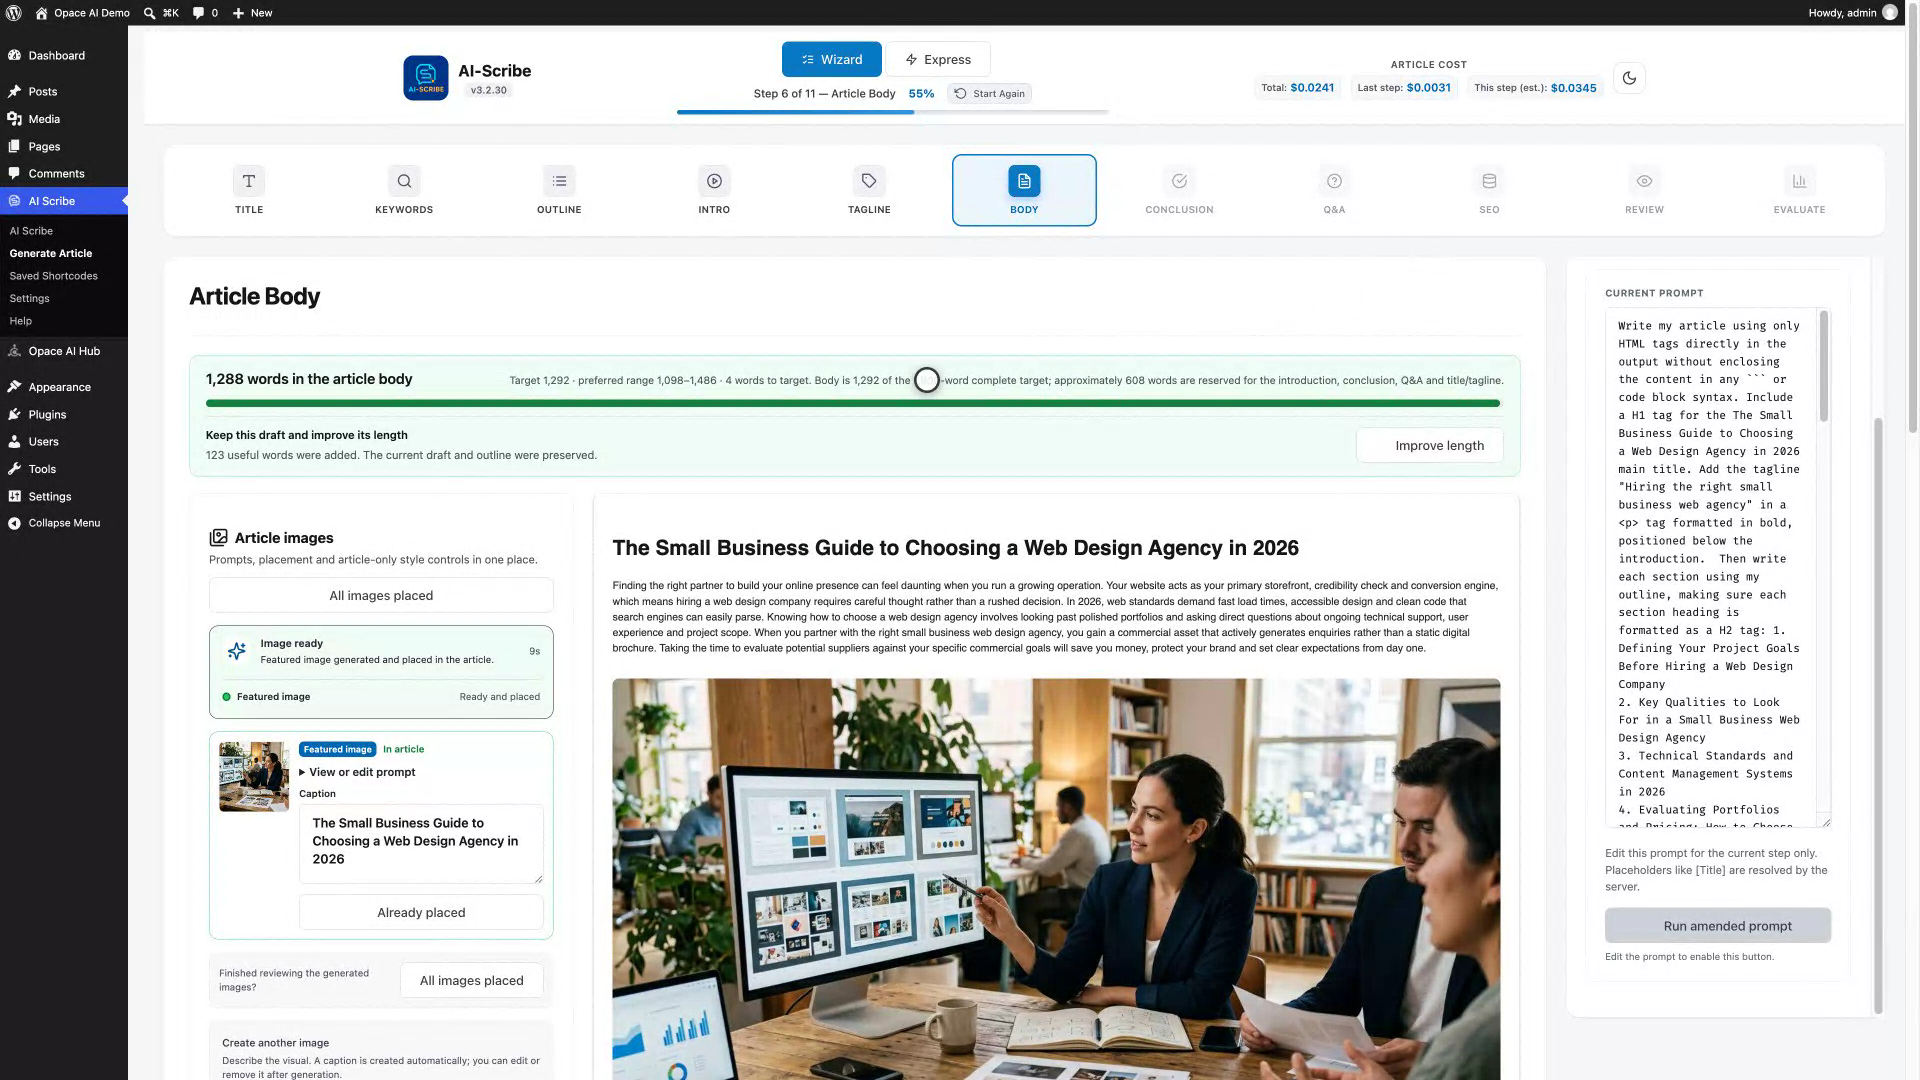
Task: Go to the Title step icon
Action: 249,181
